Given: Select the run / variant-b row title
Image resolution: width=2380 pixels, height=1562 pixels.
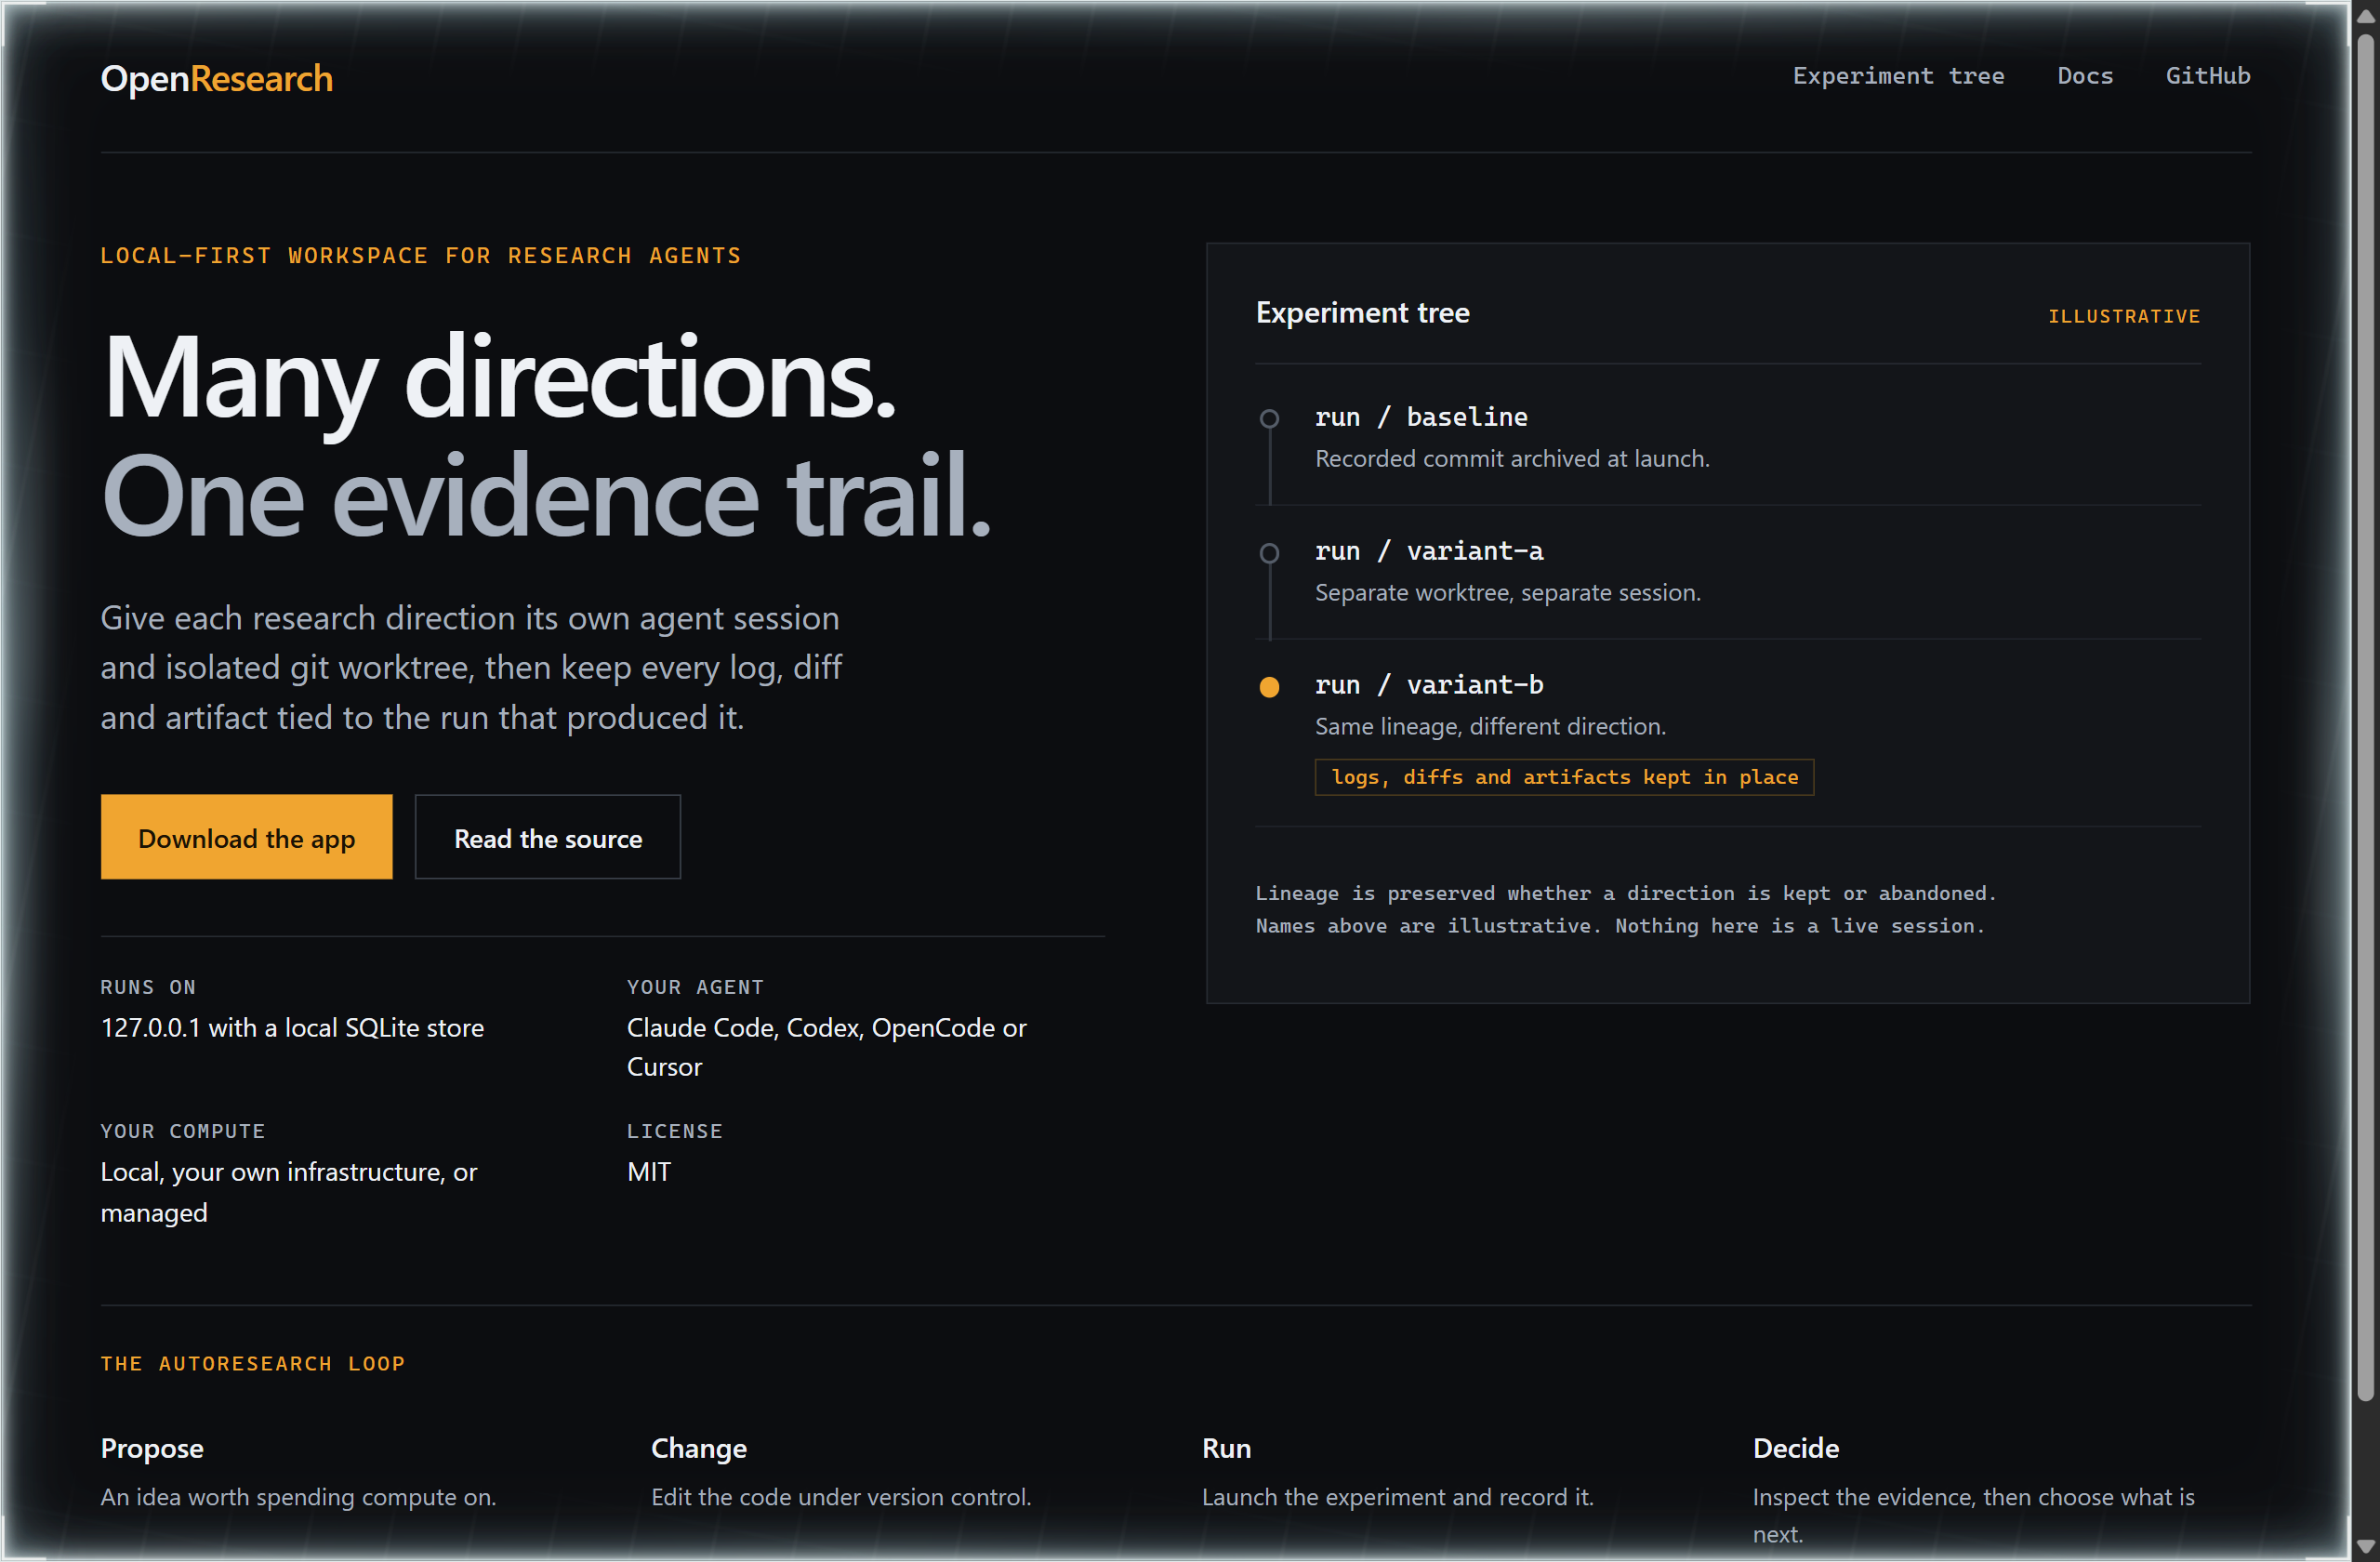Looking at the screenshot, I should [x=1428, y=684].
